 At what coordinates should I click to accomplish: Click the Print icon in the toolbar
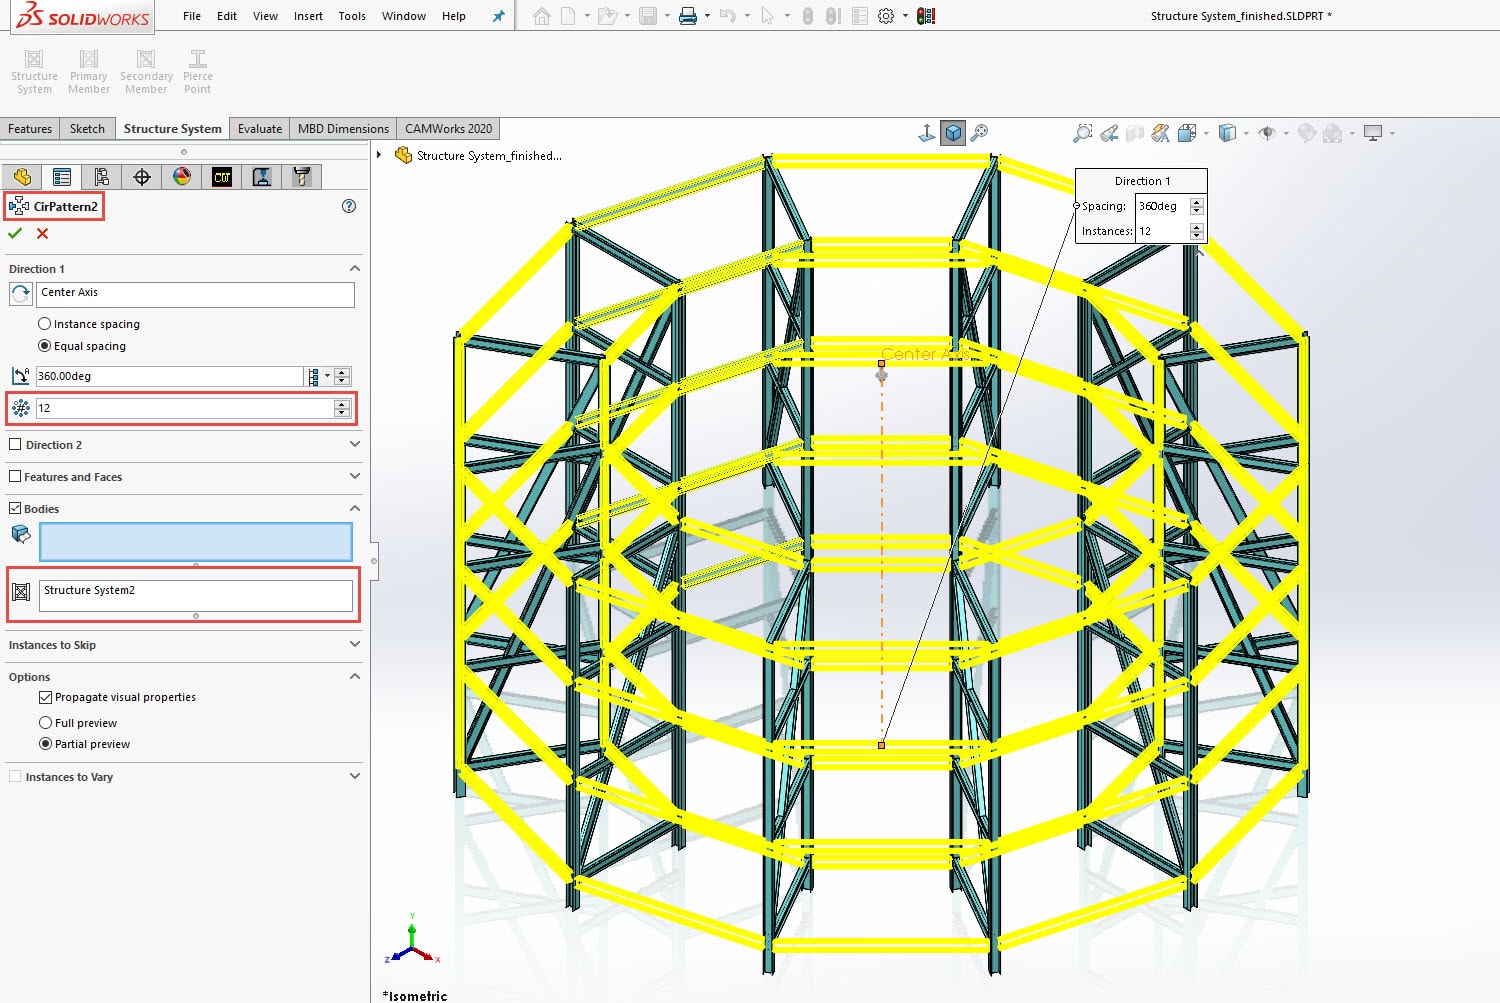coord(688,16)
